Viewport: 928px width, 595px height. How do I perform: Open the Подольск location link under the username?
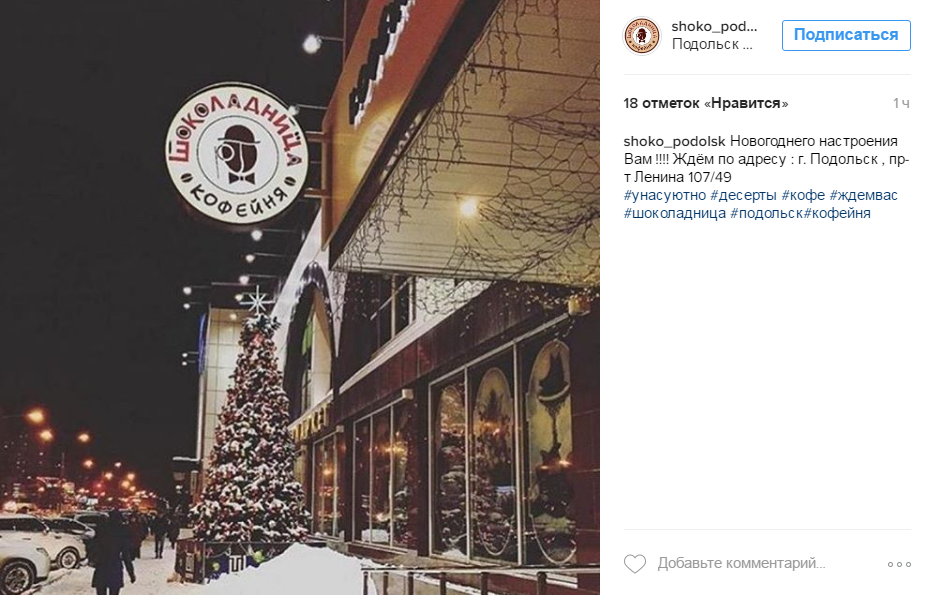(x=712, y=44)
